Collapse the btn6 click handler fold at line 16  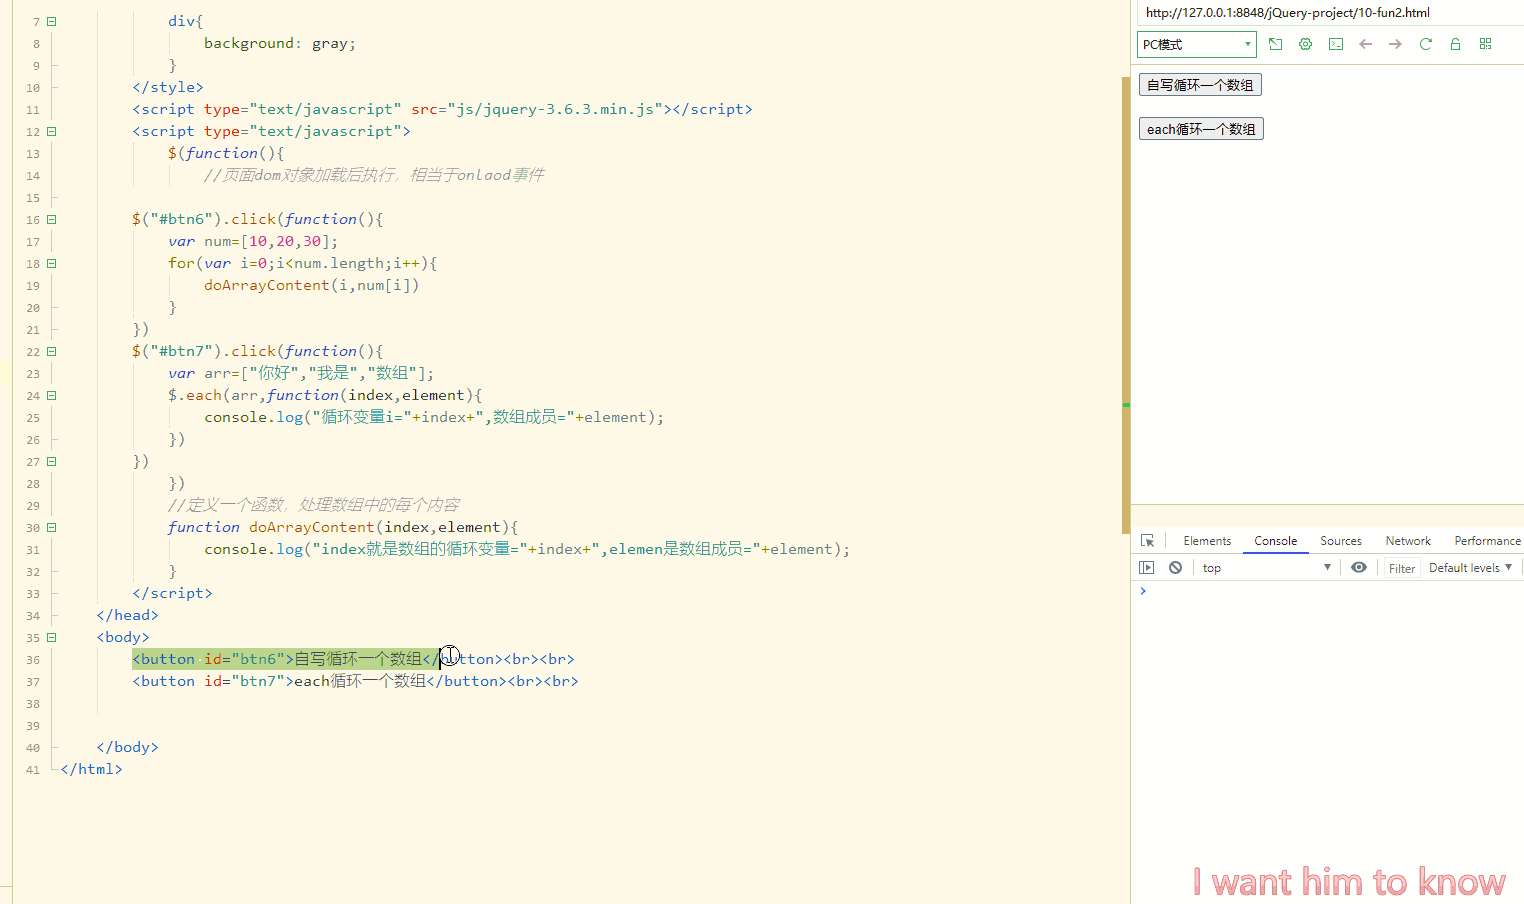(52, 219)
